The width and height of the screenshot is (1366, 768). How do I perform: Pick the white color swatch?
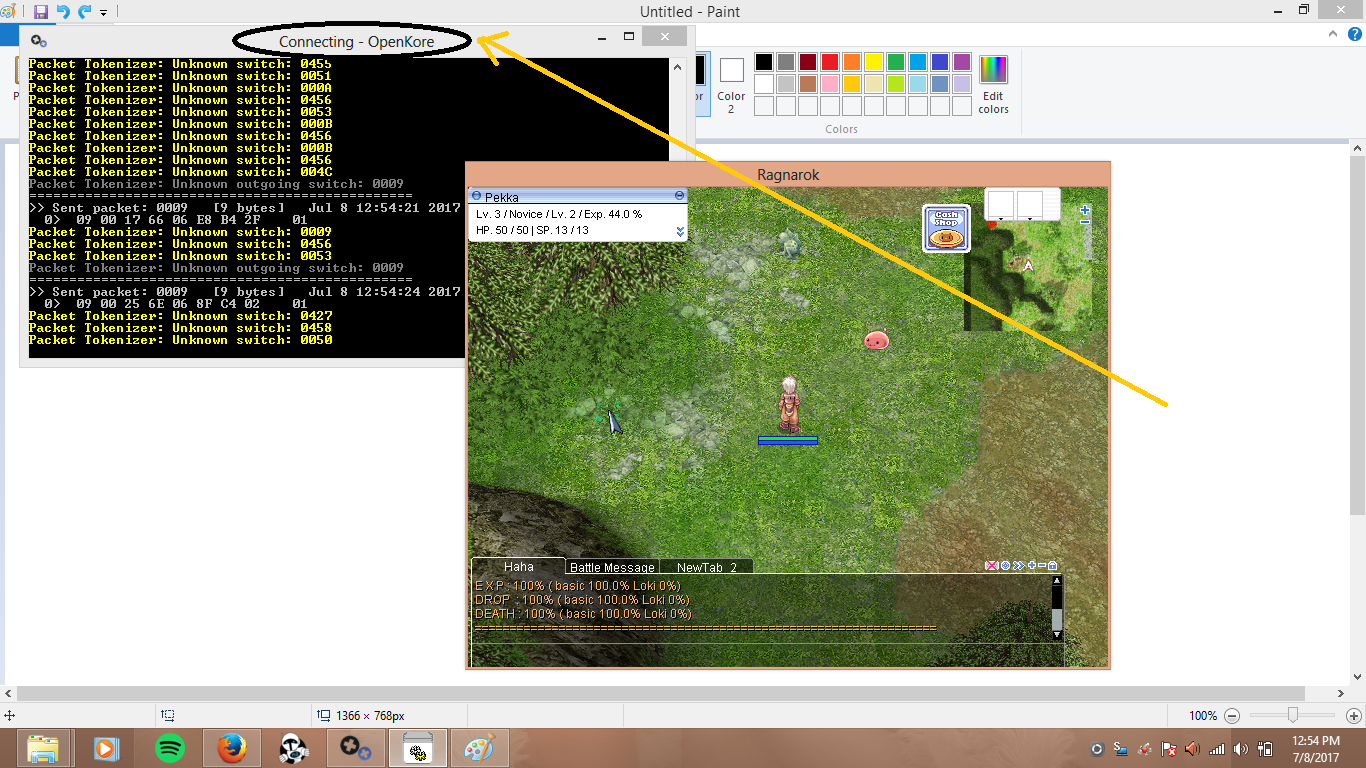pyautogui.click(x=764, y=84)
